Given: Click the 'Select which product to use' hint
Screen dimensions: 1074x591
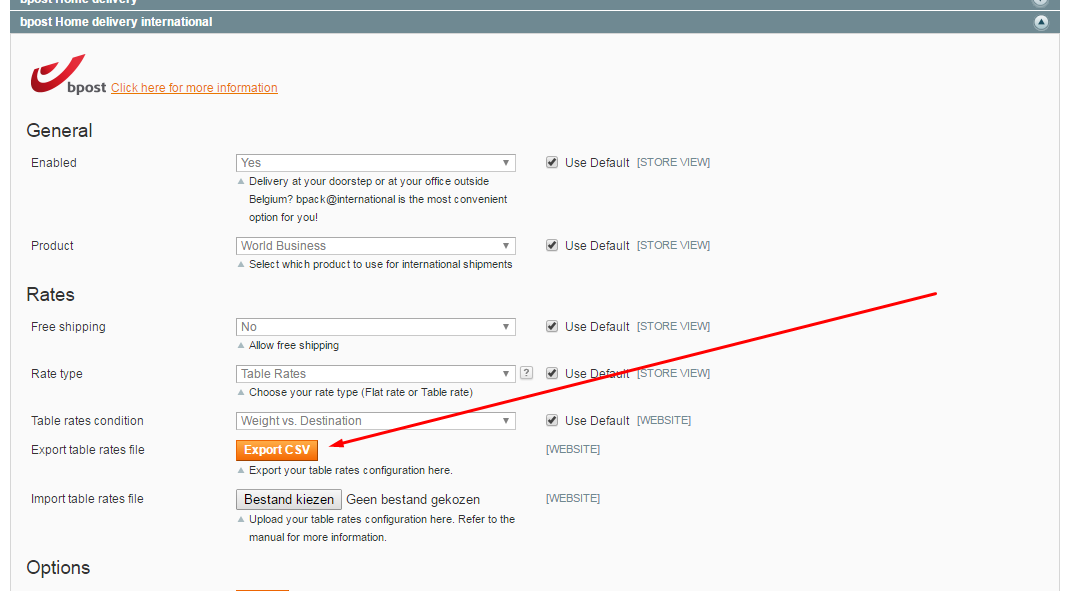Looking at the screenshot, I should (x=380, y=264).
